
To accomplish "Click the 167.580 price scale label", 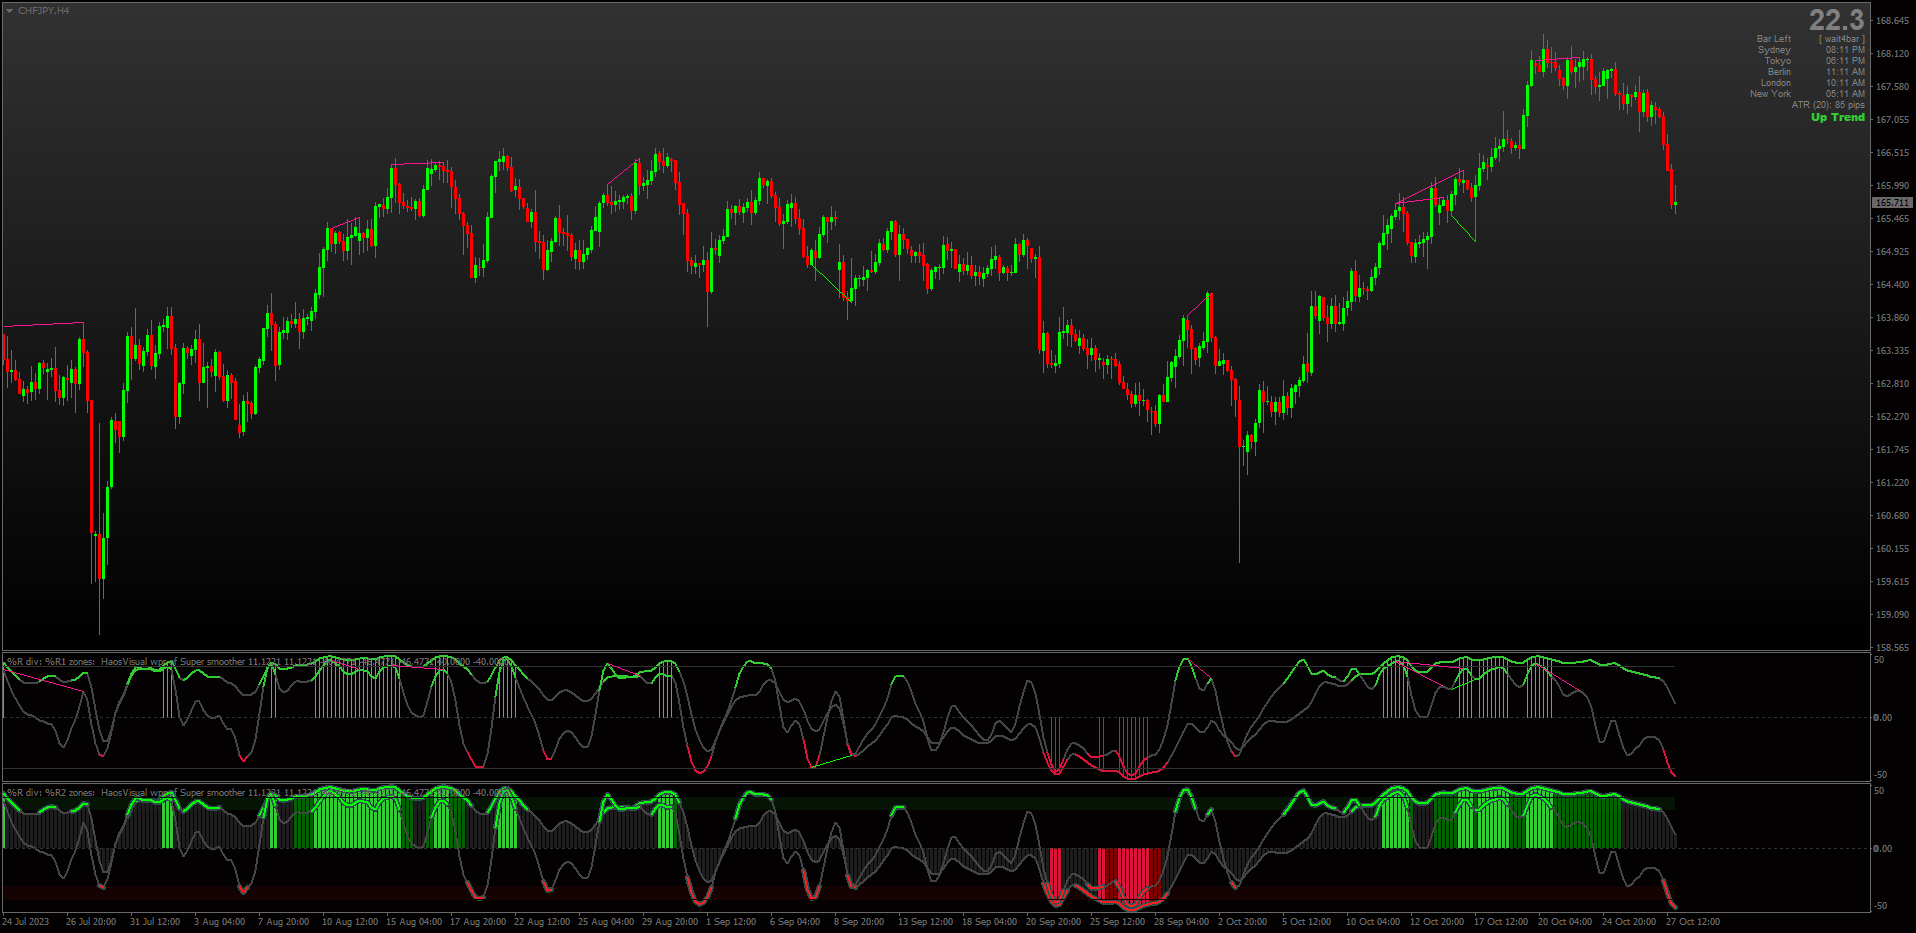I will point(1892,87).
